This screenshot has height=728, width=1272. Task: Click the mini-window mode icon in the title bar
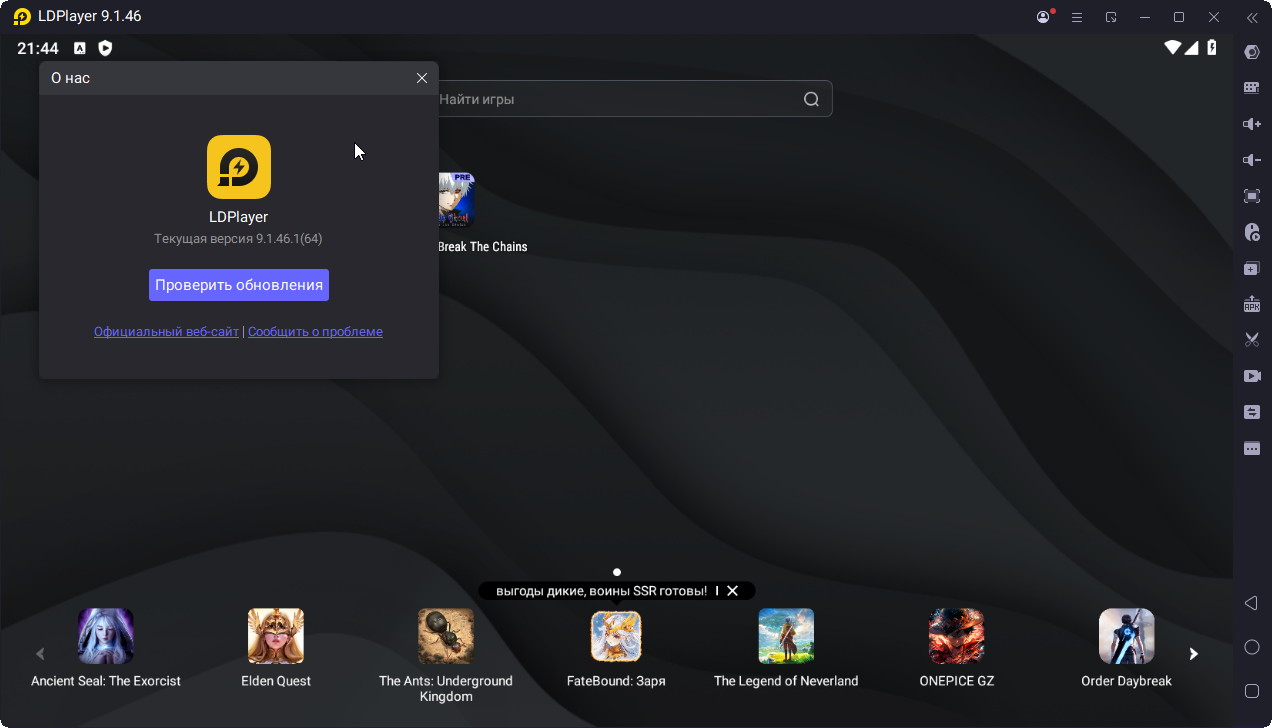click(1111, 17)
